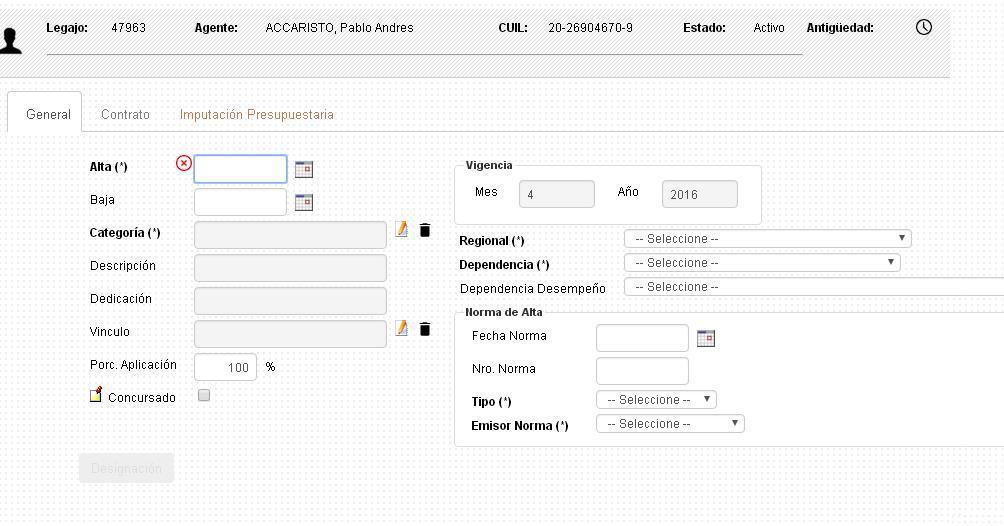Open the Emisor Norma dropdown
Screen dimensions: 1004x526
point(670,424)
